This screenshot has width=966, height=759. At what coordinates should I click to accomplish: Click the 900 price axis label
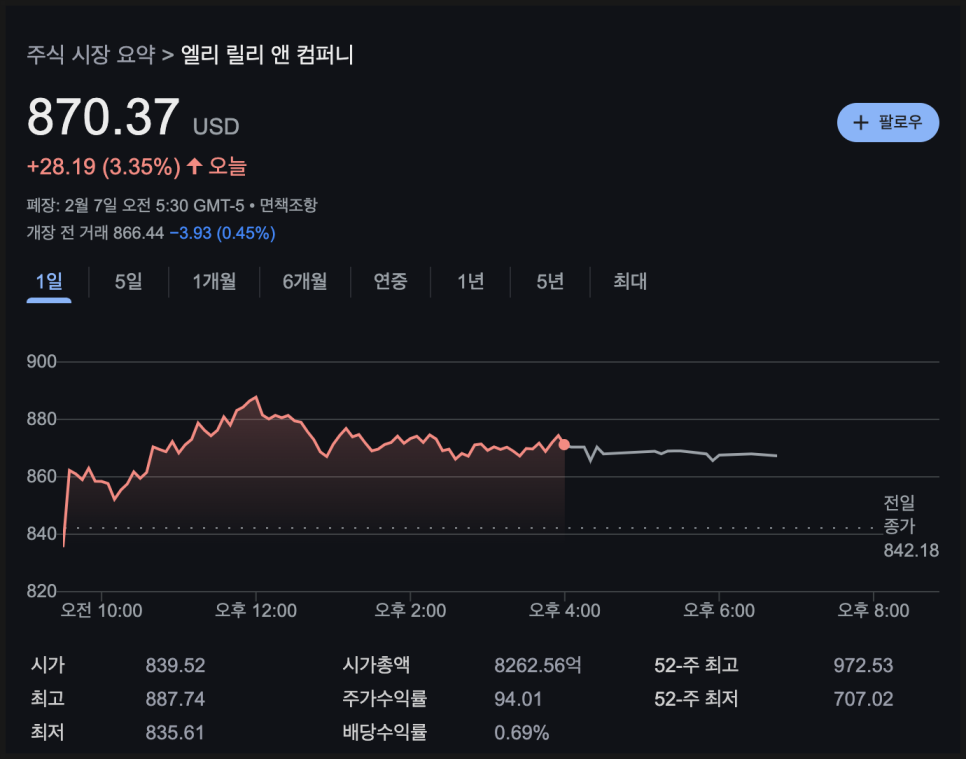[x=42, y=362]
